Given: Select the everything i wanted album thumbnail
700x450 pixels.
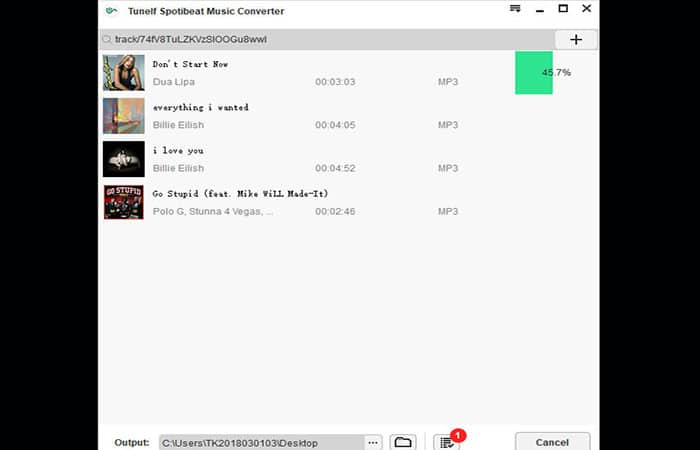Looking at the screenshot, I should coord(124,116).
